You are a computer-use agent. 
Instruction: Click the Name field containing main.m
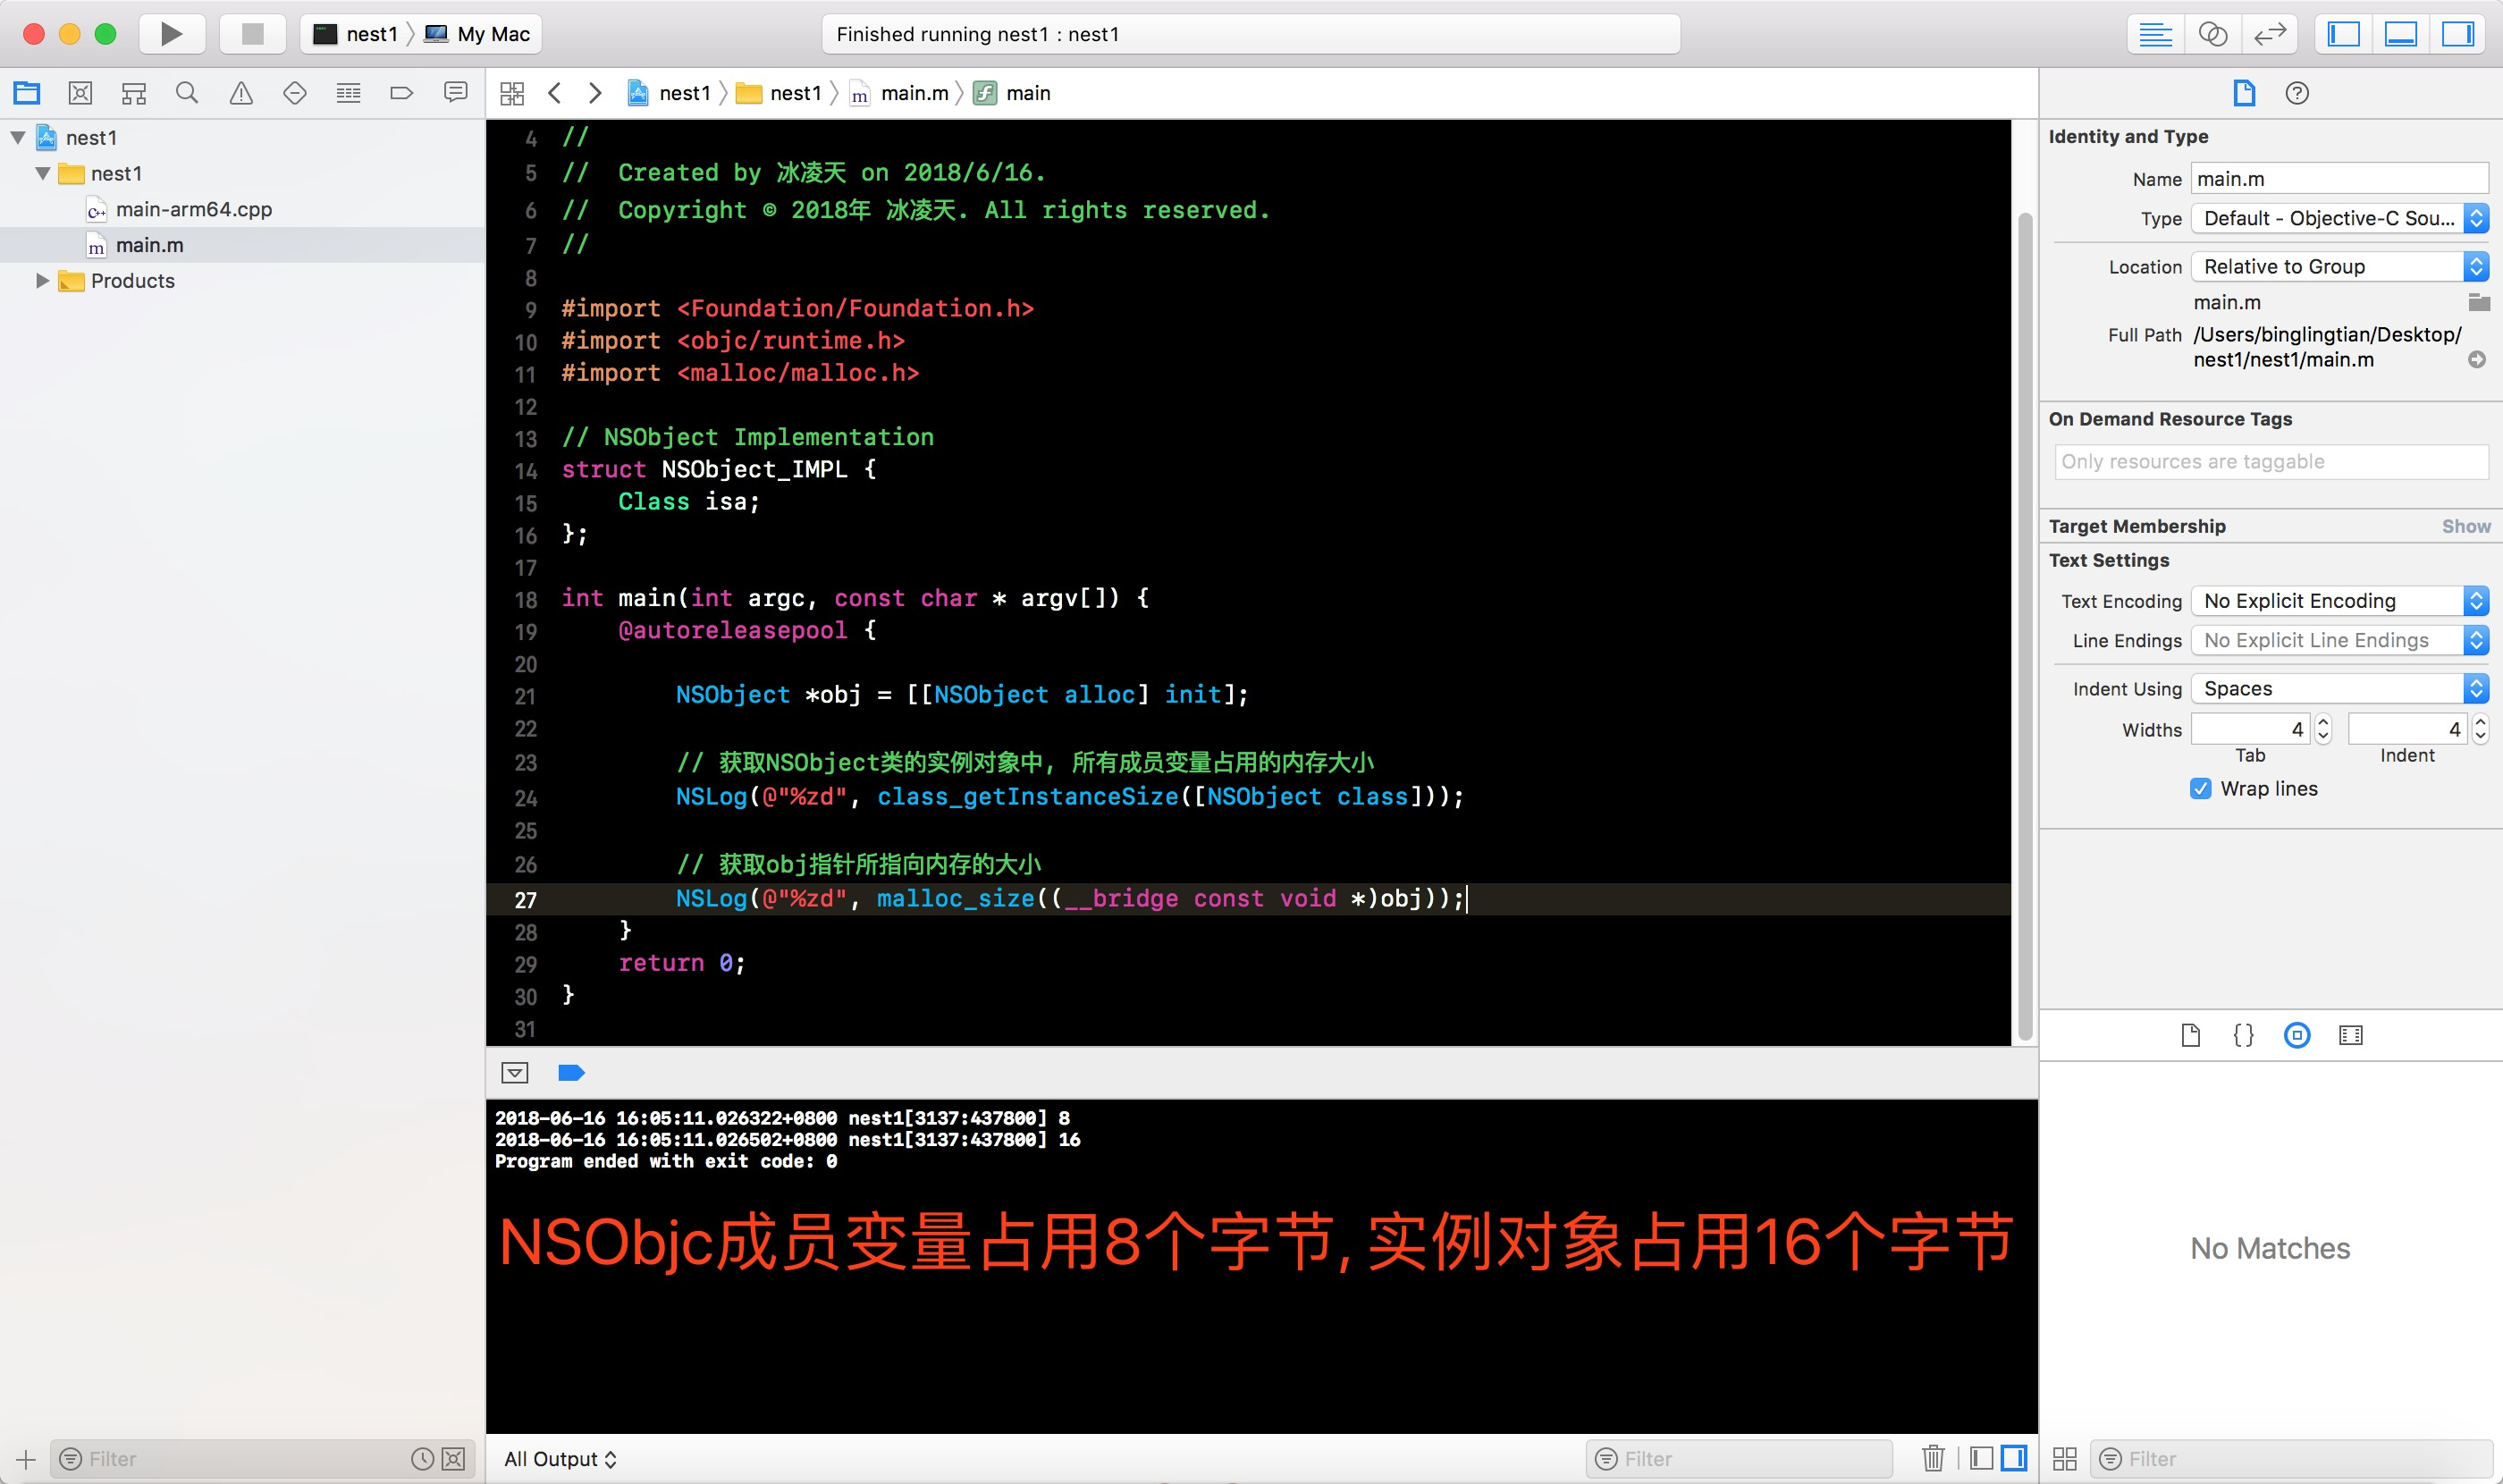pyautogui.click(x=2338, y=179)
